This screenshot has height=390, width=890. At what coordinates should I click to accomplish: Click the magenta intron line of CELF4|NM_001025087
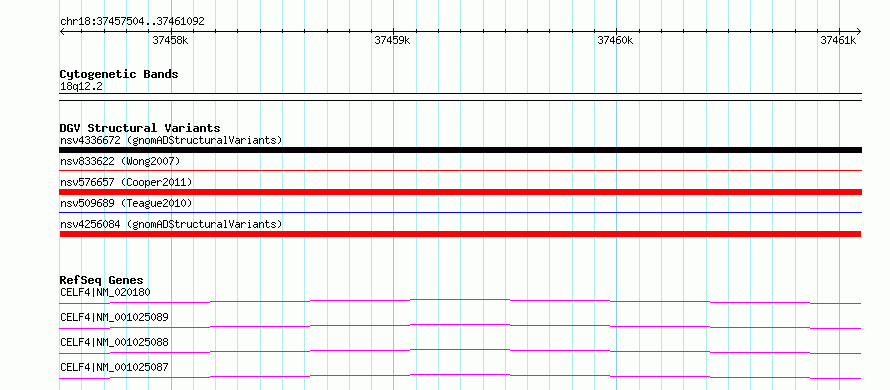(460, 376)
